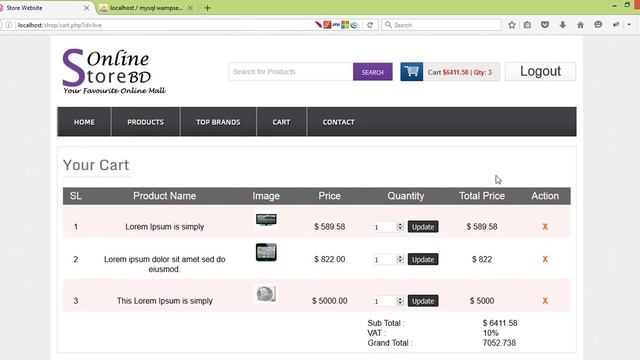This screenshot has width=640, height=360.
Task: Open the HOME menu item
Action: [84, 122]
